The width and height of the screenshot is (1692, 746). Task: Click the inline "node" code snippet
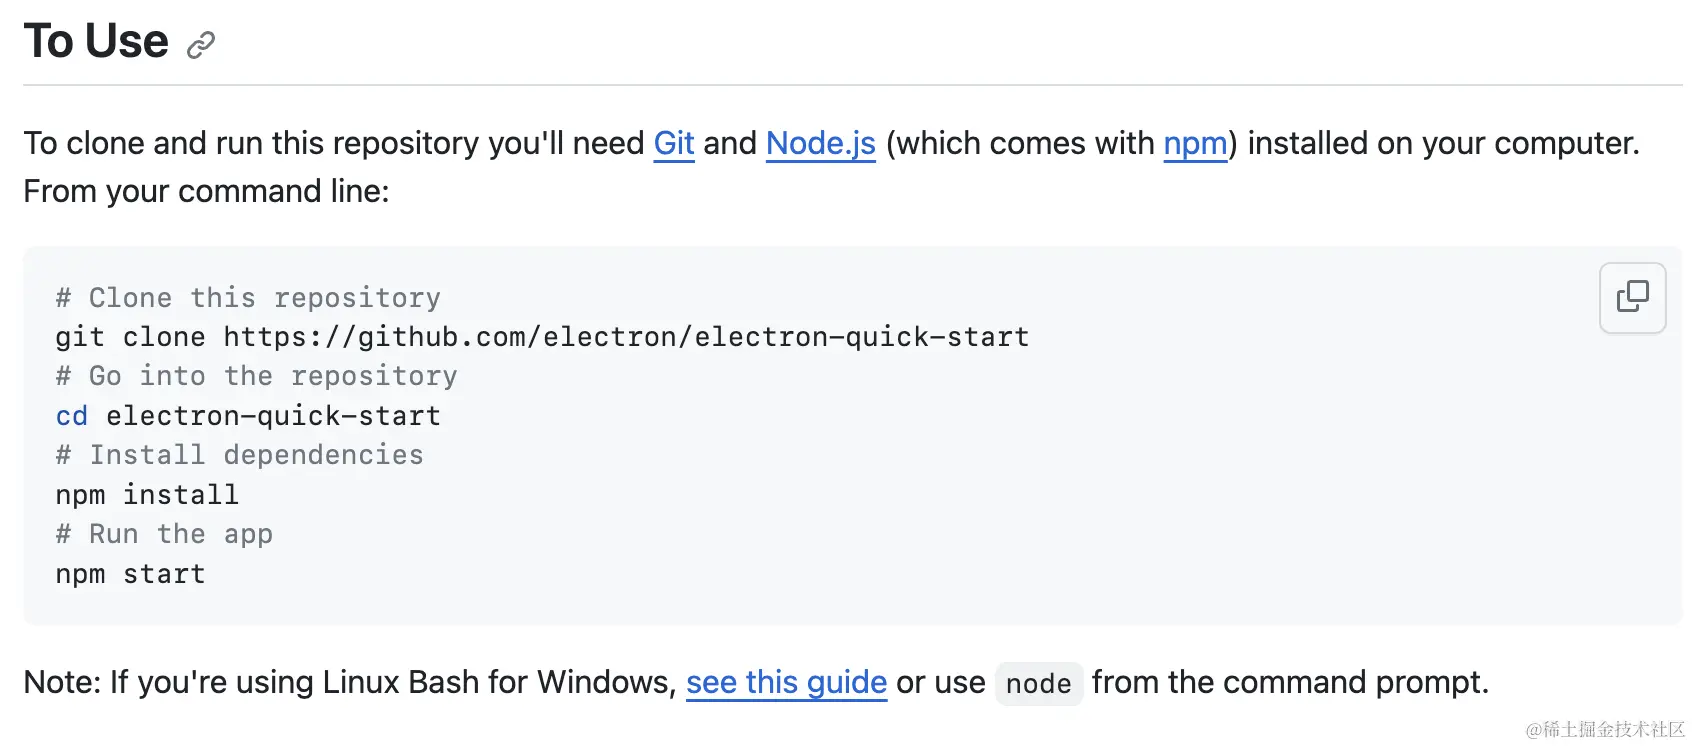pyautogui.click(x=1038, y=684)
